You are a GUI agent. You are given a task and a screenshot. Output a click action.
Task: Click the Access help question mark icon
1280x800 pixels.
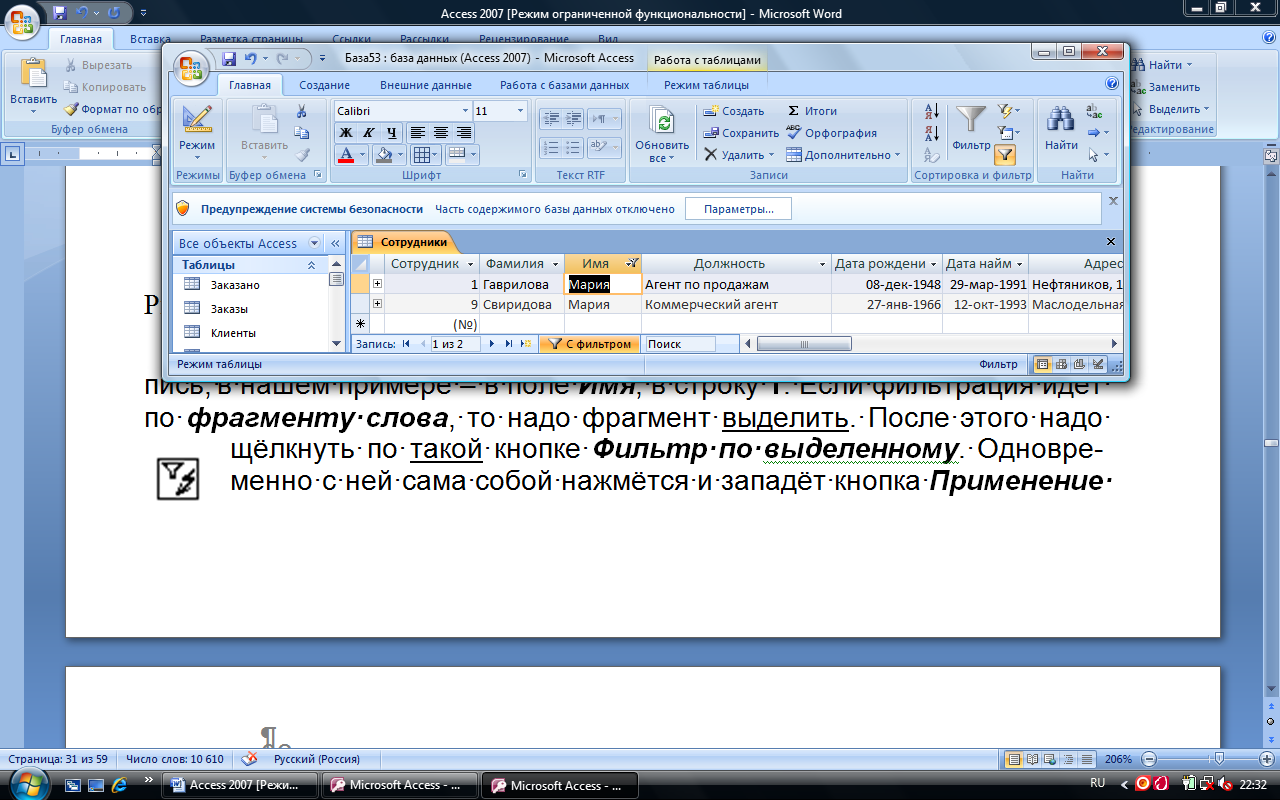pyautogui.click(x=1112, y=85)
